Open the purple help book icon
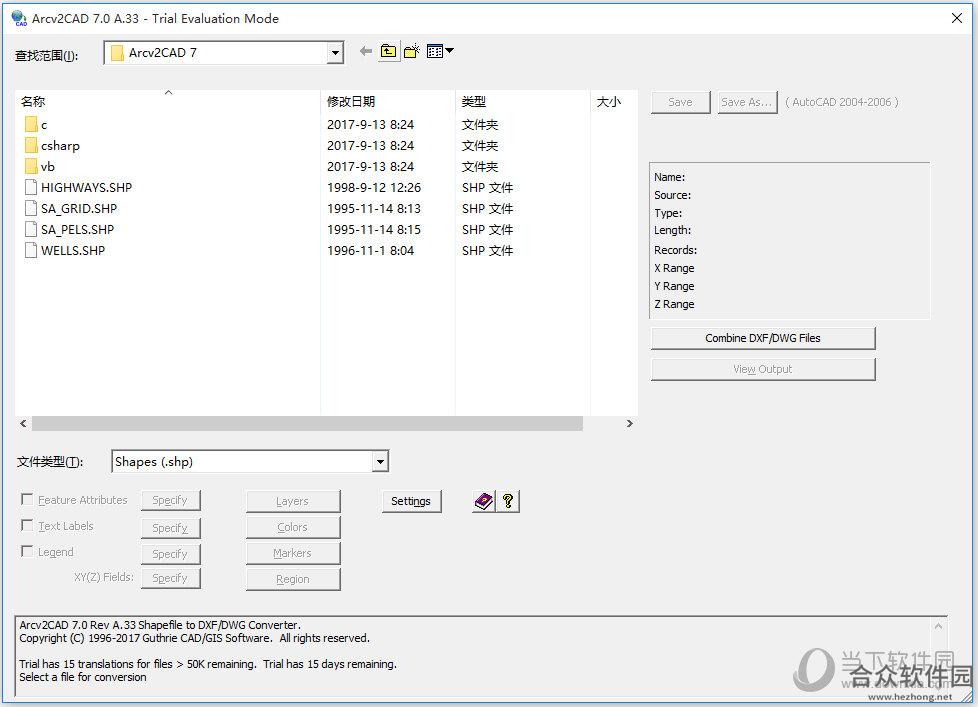 [x=484, y=501]
